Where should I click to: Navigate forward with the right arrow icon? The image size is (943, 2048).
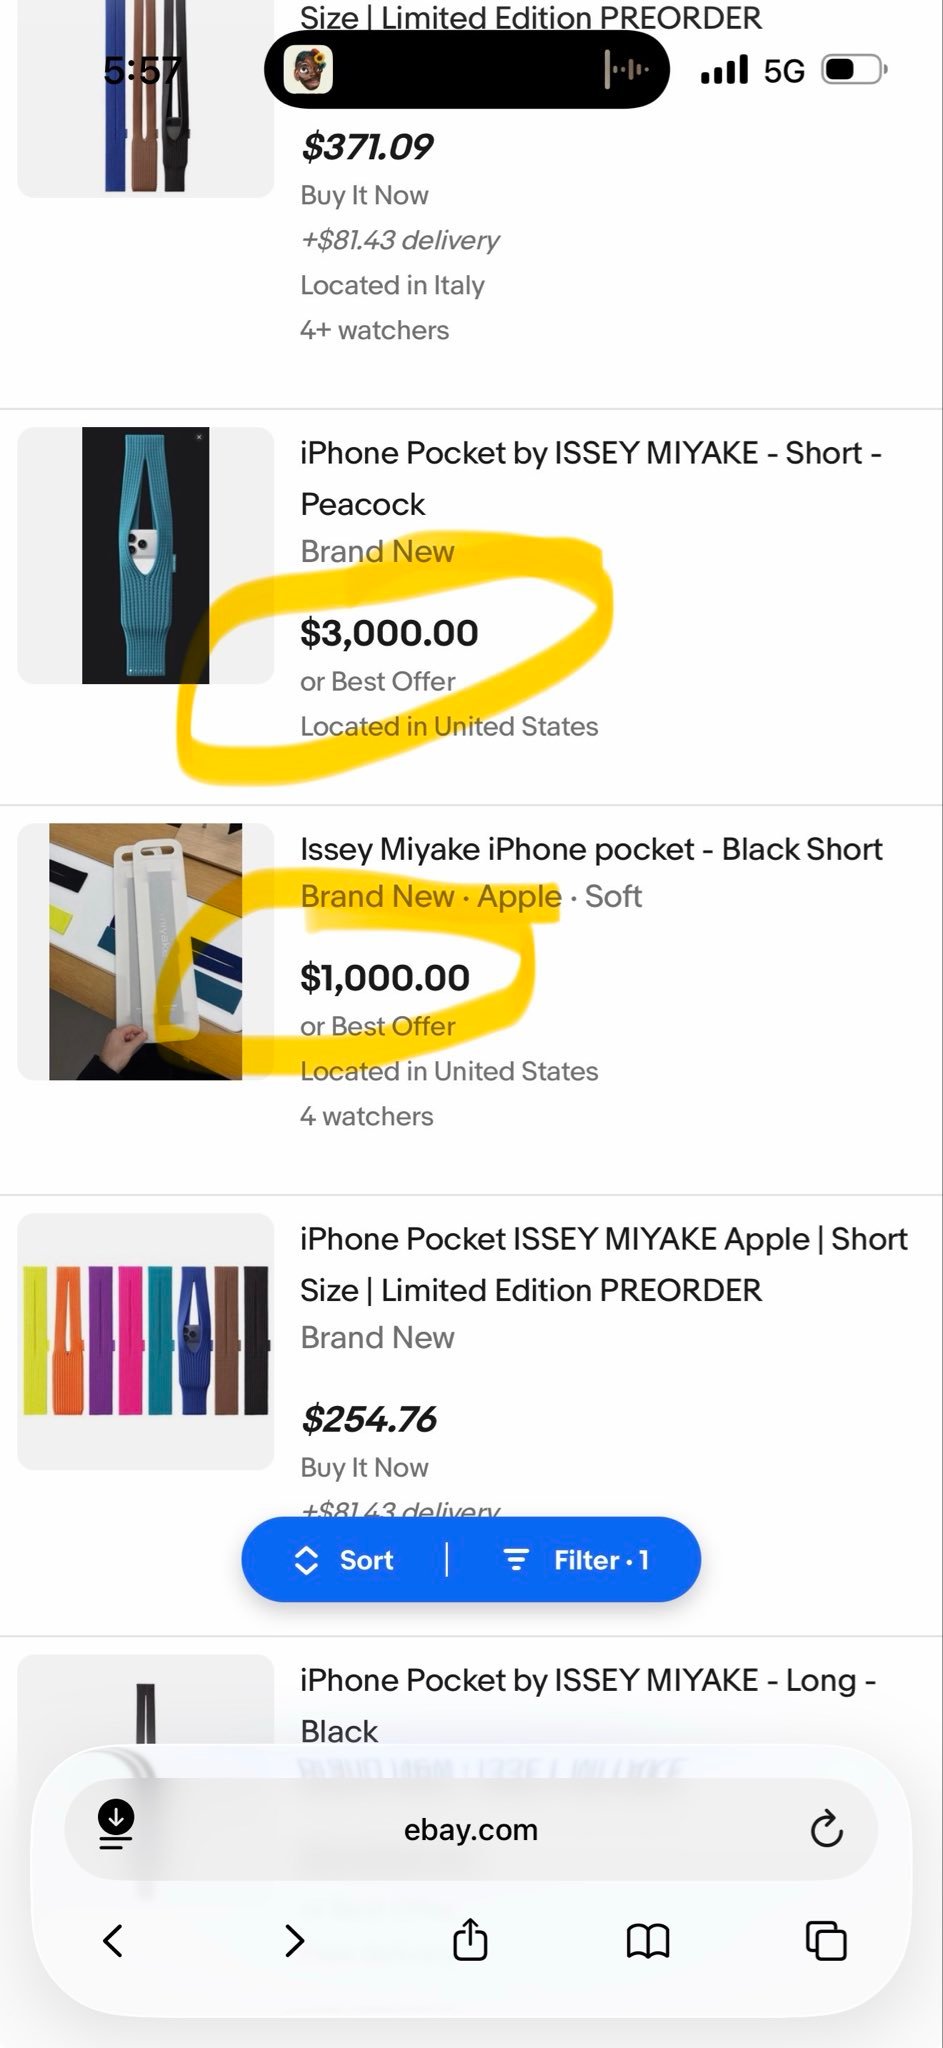293,1941
